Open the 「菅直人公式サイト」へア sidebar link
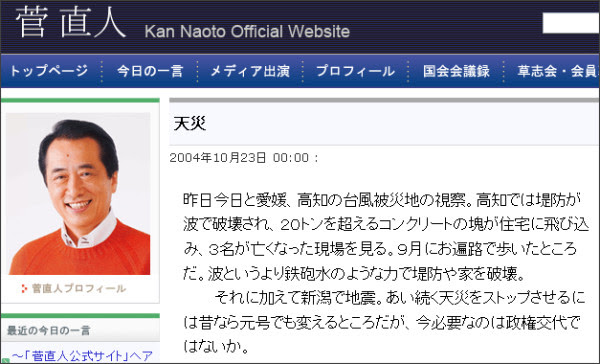This screenshot has height=364, width=600. (x=82, y=356)
